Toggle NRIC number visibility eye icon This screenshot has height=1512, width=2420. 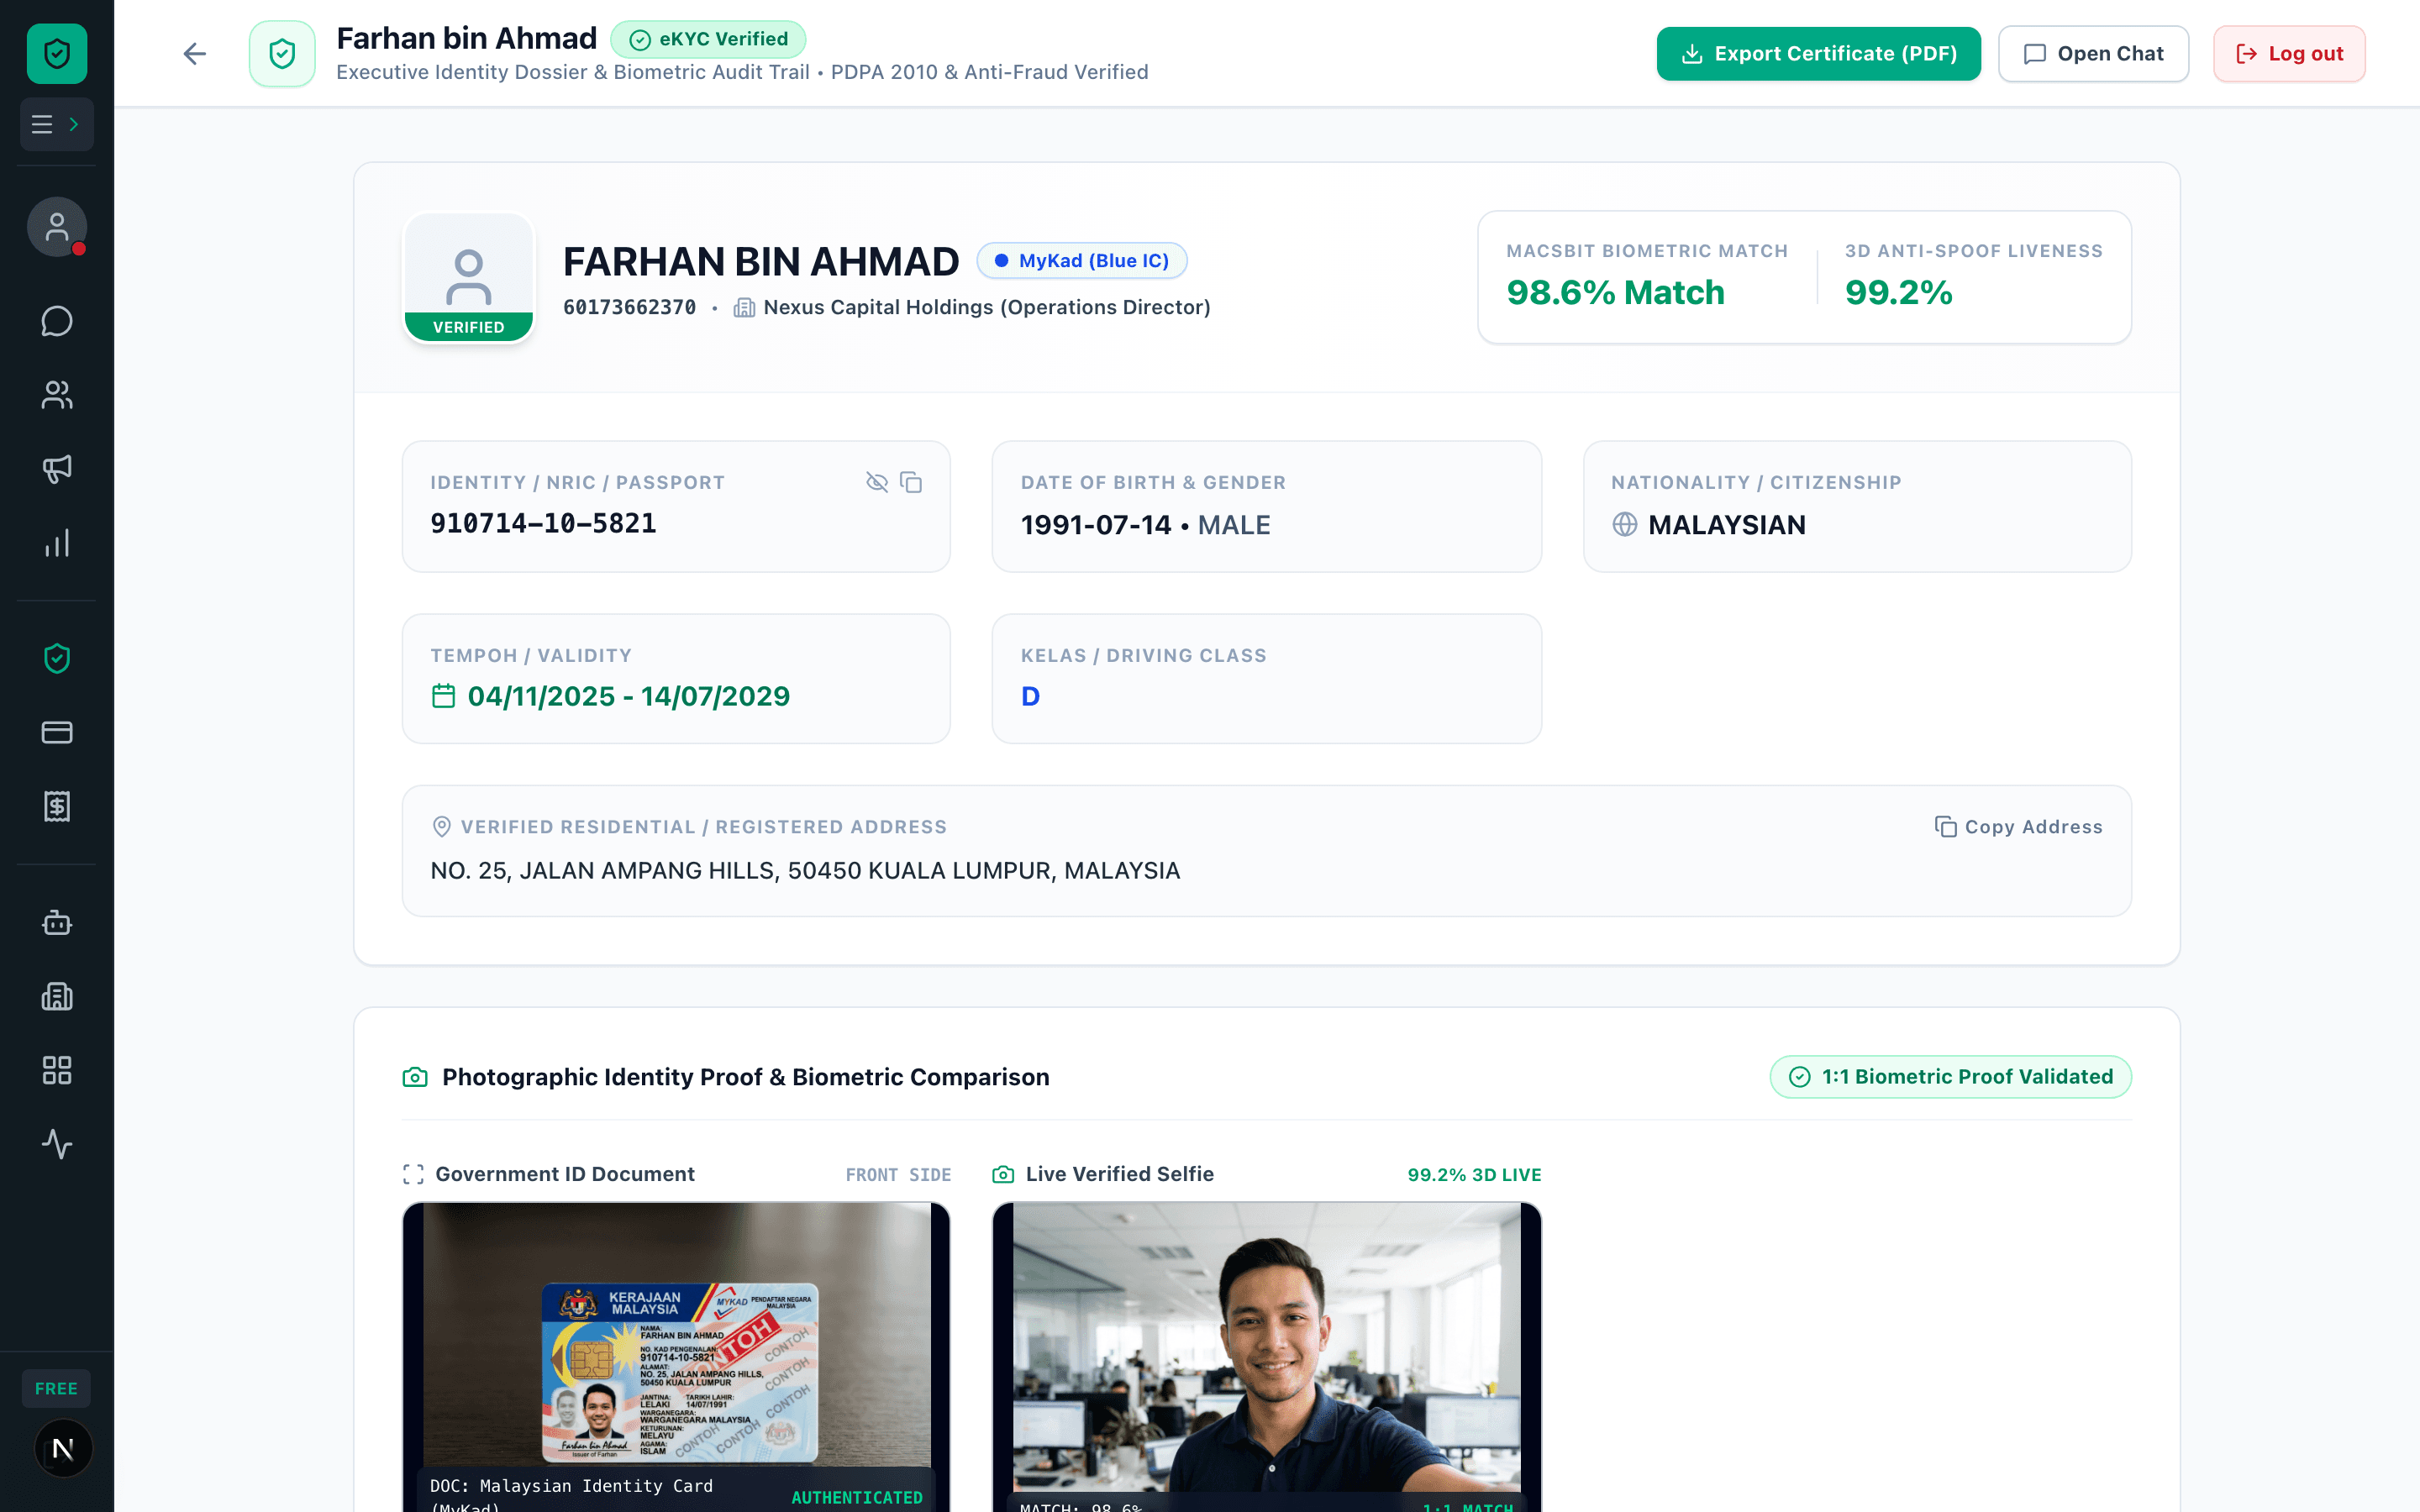pyautogui.click(x=877, y=482)
